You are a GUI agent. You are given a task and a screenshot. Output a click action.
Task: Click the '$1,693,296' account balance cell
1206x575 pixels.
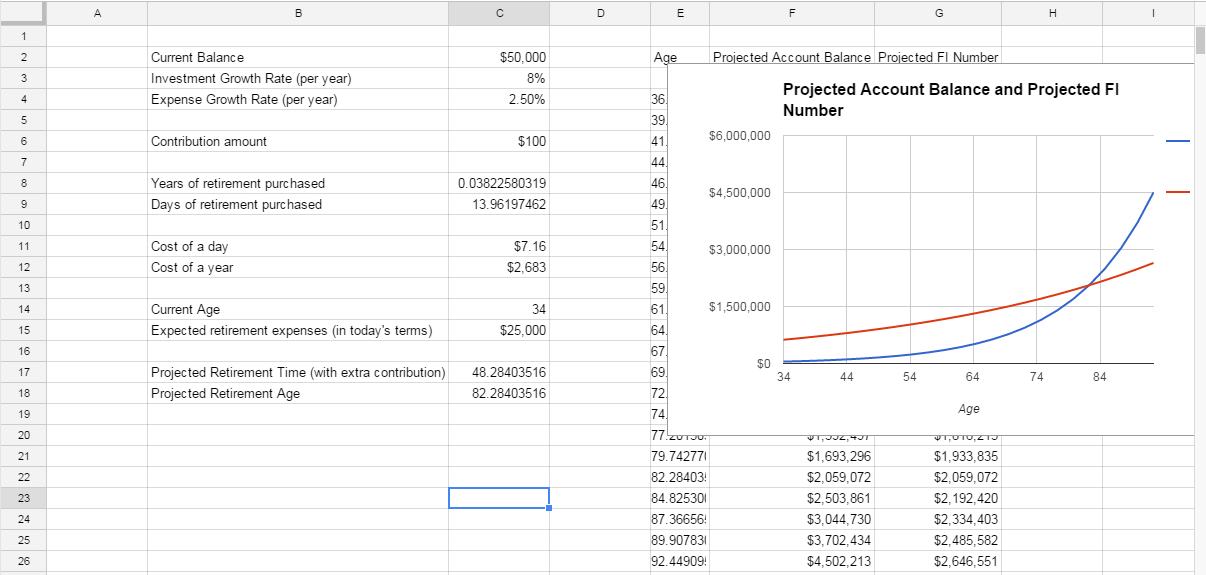792,456
